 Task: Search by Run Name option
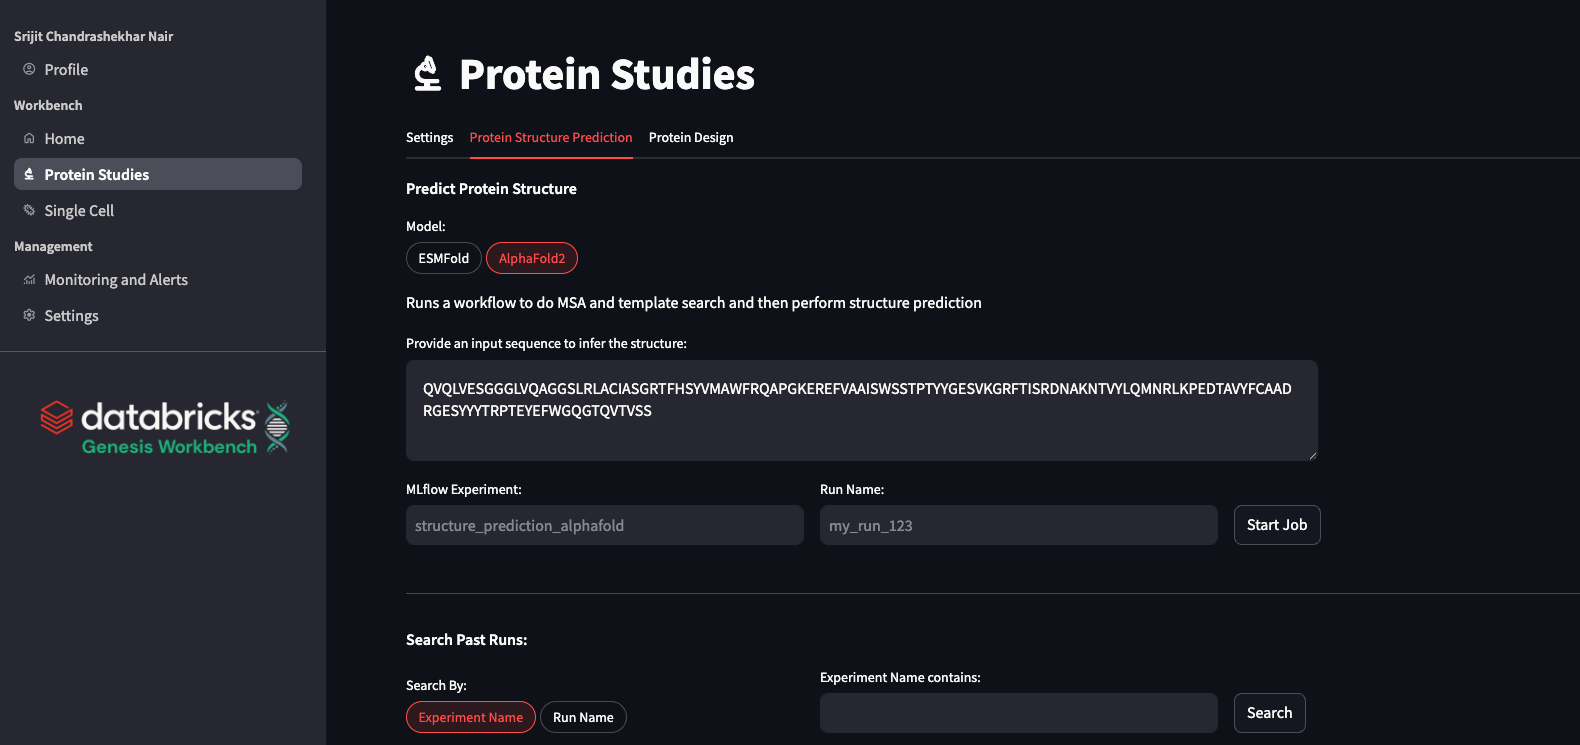pos(583,717)
